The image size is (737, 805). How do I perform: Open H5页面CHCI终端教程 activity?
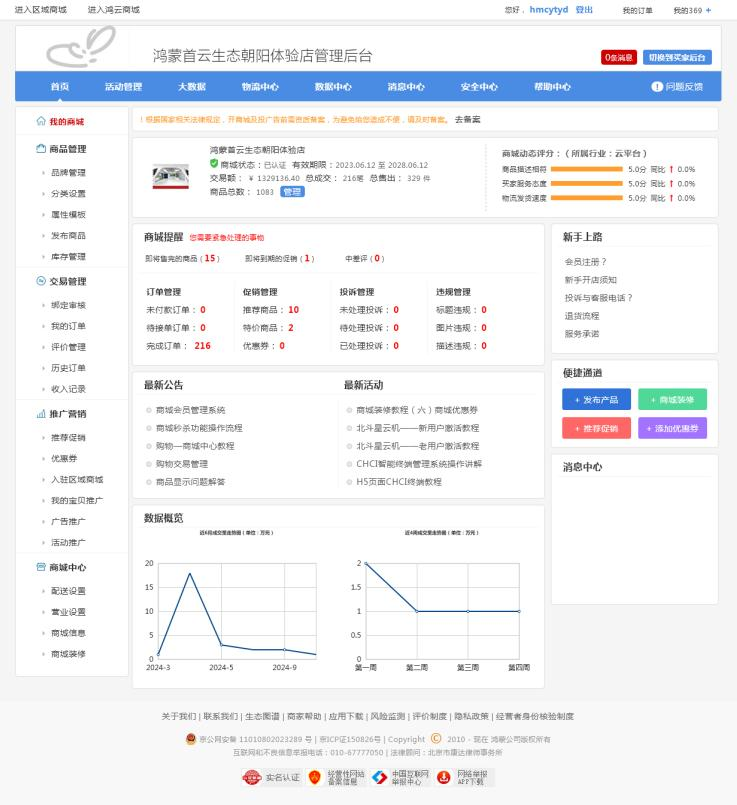(x=399, y=482)
